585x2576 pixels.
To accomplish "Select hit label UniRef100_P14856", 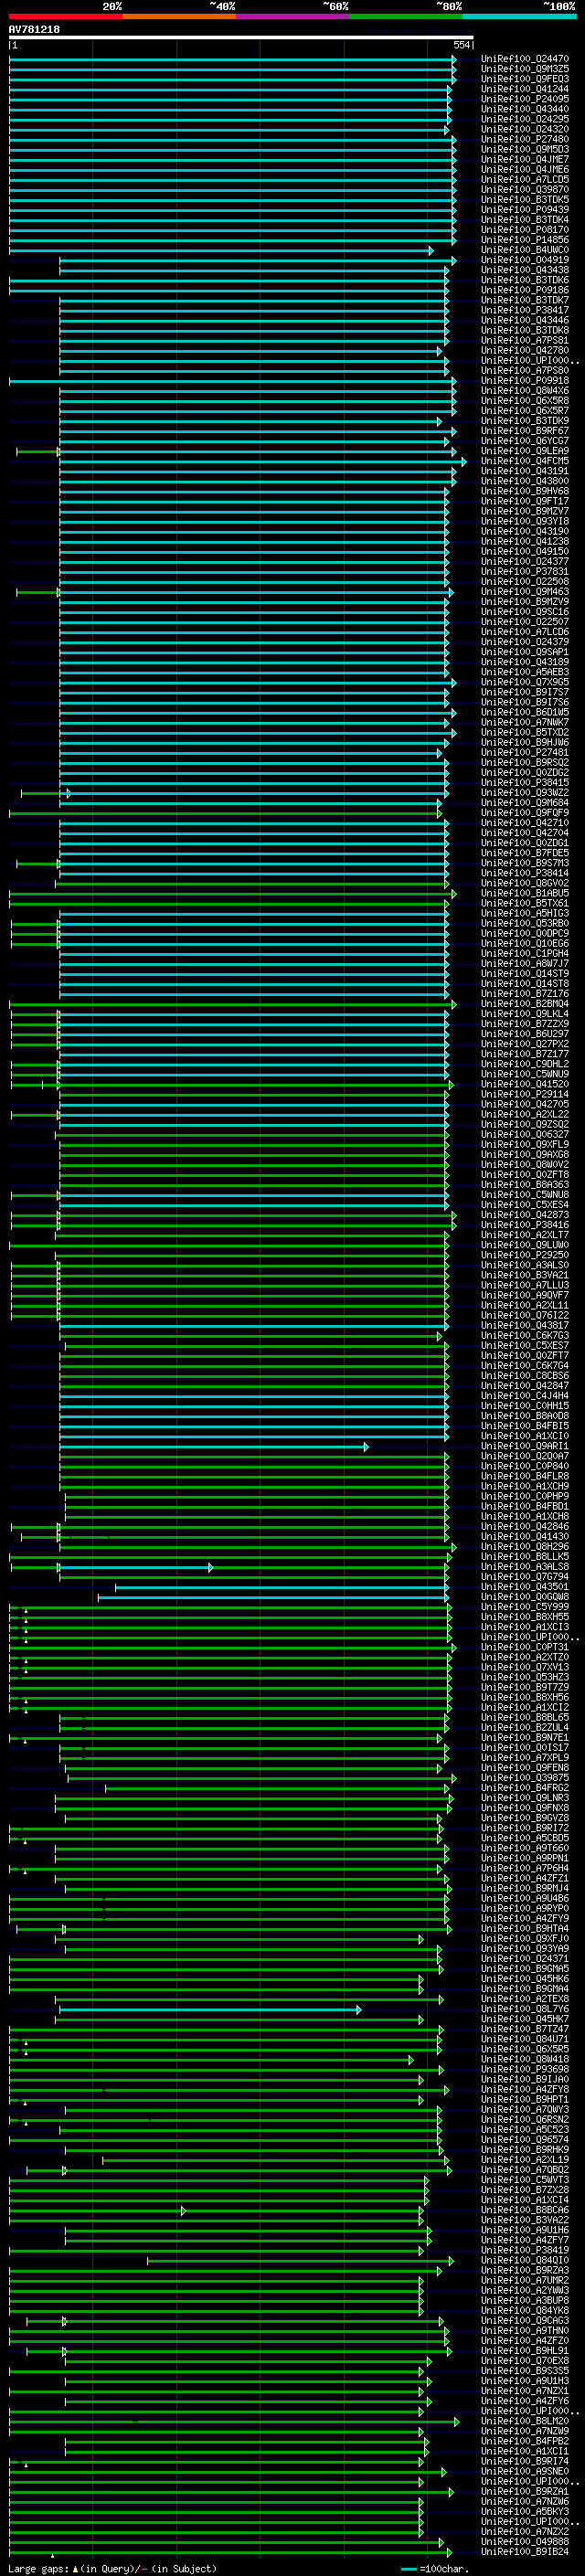I will click(525, 240).
